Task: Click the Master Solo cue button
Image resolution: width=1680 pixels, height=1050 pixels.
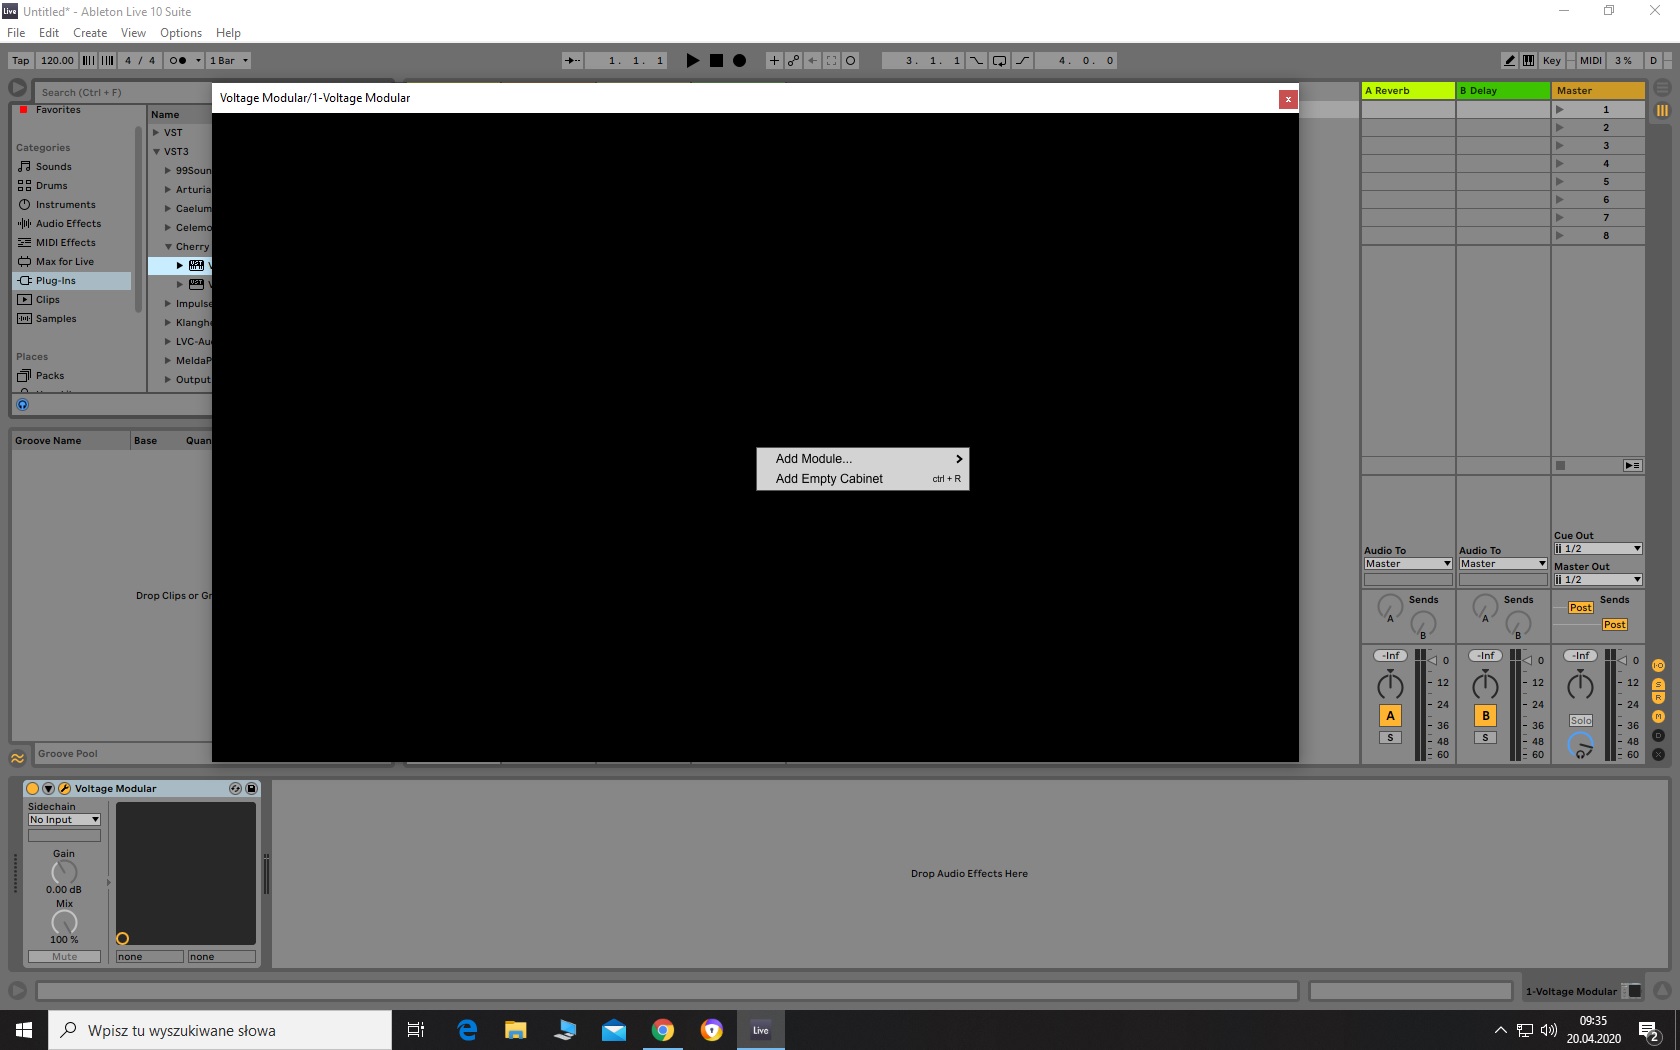Action: [1581, 720]
